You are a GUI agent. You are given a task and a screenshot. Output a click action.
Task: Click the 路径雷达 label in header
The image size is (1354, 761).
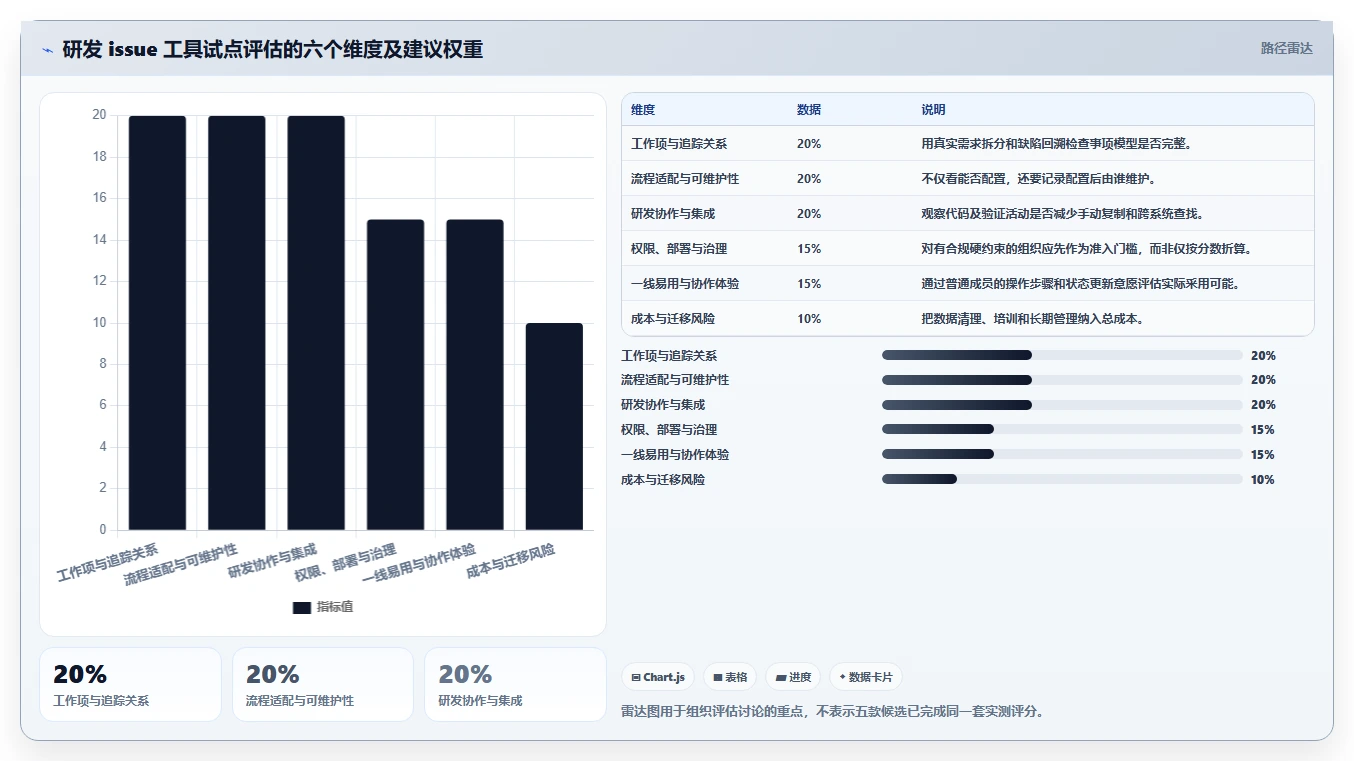coord(1286,48)
